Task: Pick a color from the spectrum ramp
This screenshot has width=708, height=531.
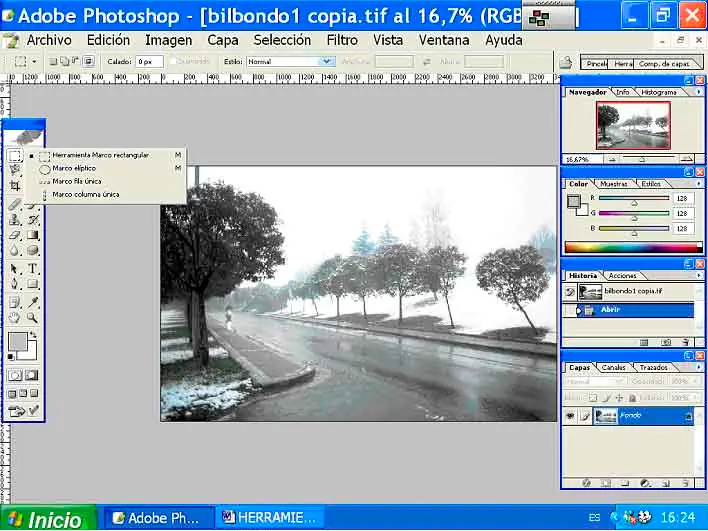Action: click(633, 247)
